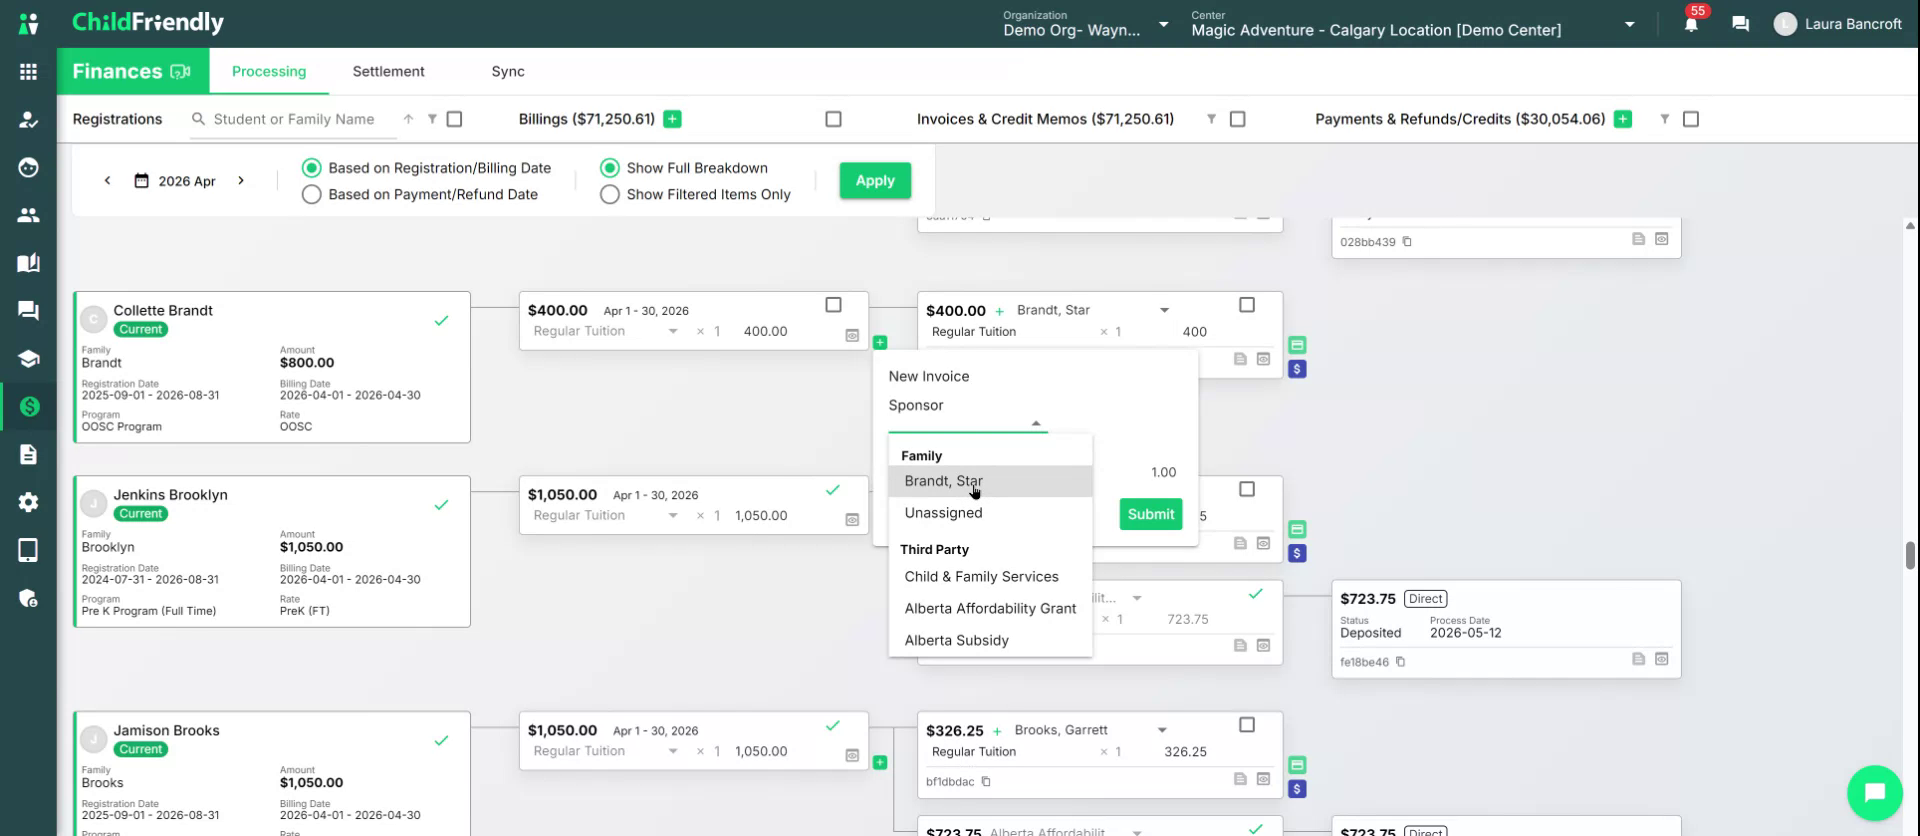Tick the Invoices & Credit Memos select-all checkbox
The height and width of the screenshot is (836, 1920).
(1237, 119)
